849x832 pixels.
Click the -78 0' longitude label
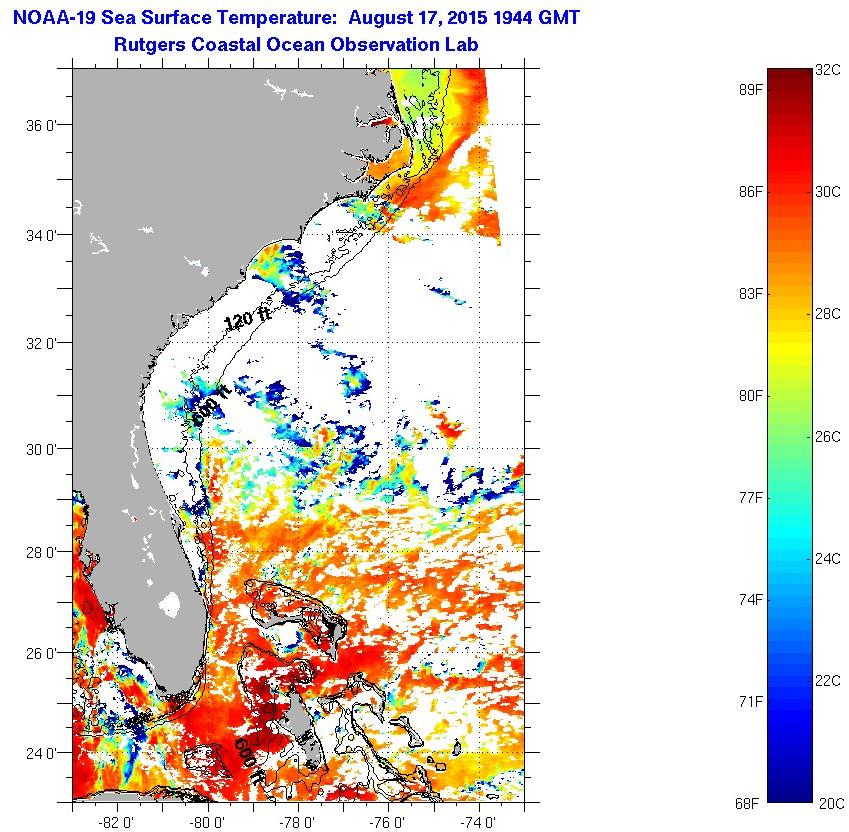point(297,823)
